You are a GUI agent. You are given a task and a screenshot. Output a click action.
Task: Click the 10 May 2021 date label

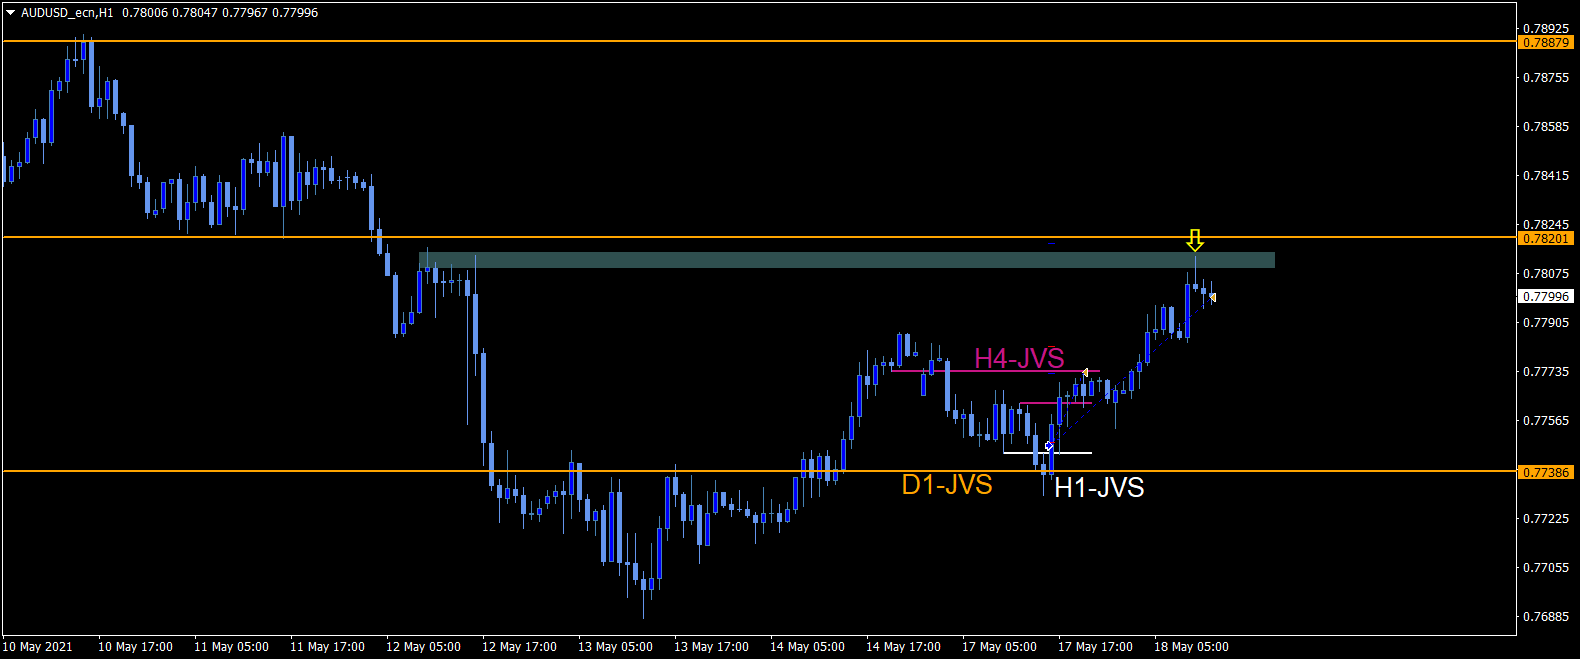[x=38, y=647]
